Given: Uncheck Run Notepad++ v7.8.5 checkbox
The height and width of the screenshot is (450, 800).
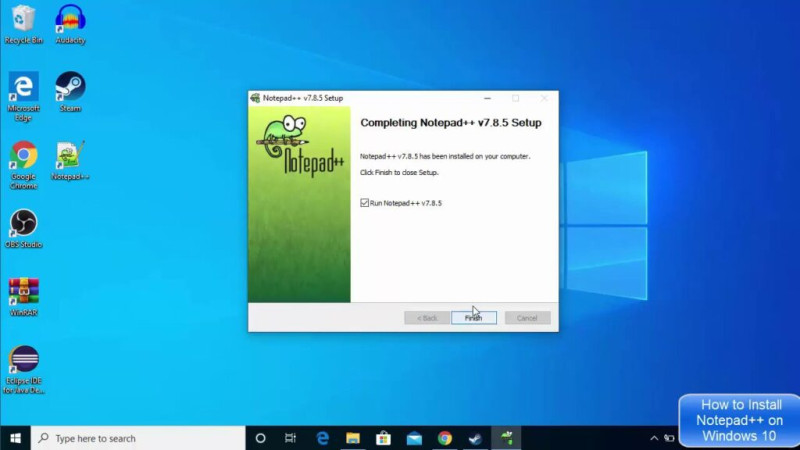Looking at the screenshot, I should tap(364, 203).
